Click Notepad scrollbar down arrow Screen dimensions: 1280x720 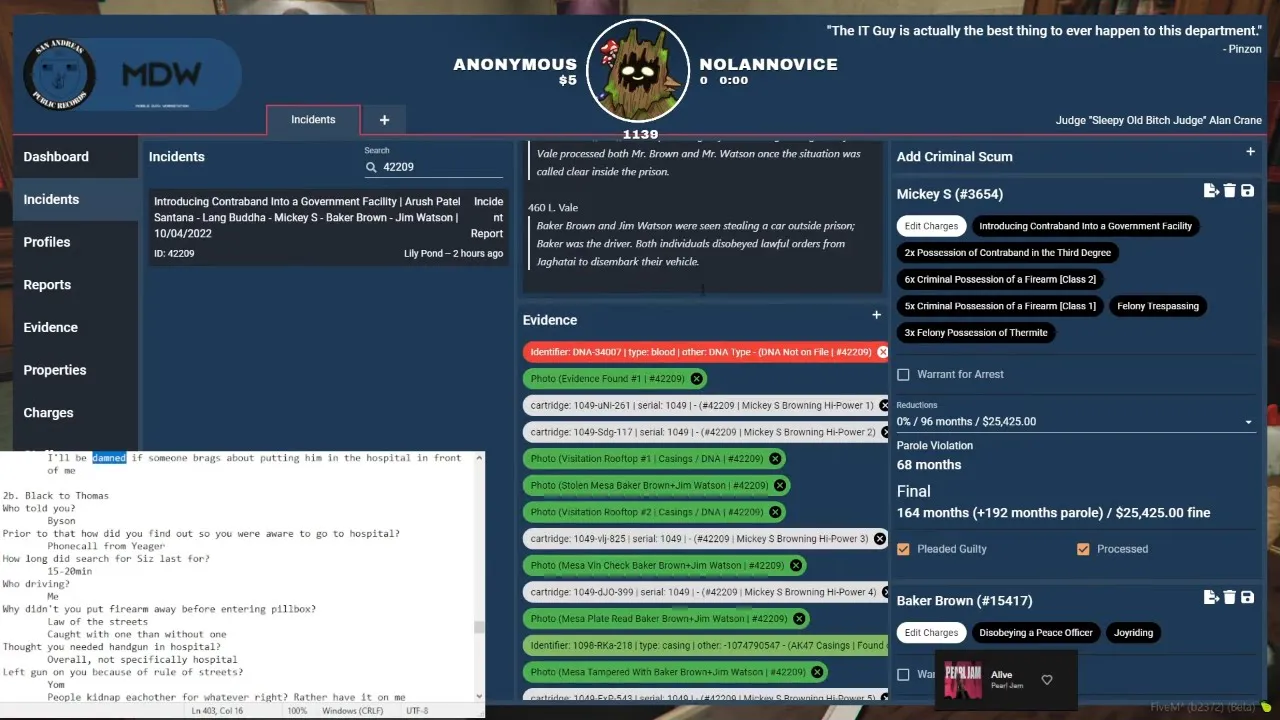pos(479,695)
